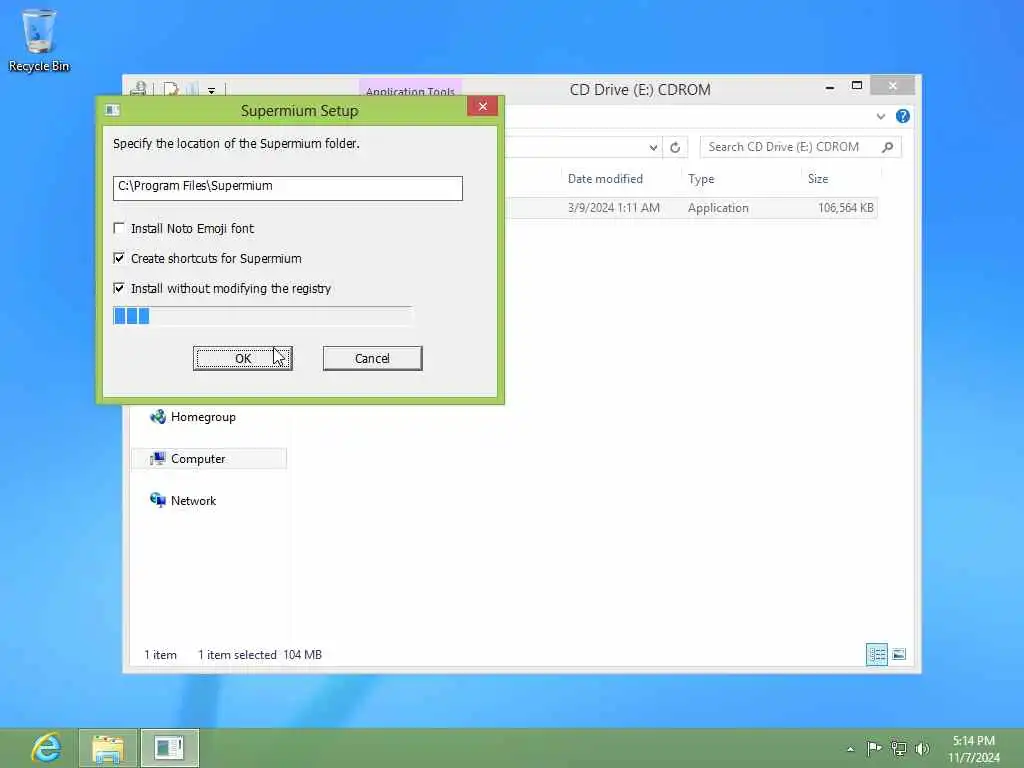
Task: Toggle Install without modifying the registry
Action: pyautogui.click(x=119, y=289)
